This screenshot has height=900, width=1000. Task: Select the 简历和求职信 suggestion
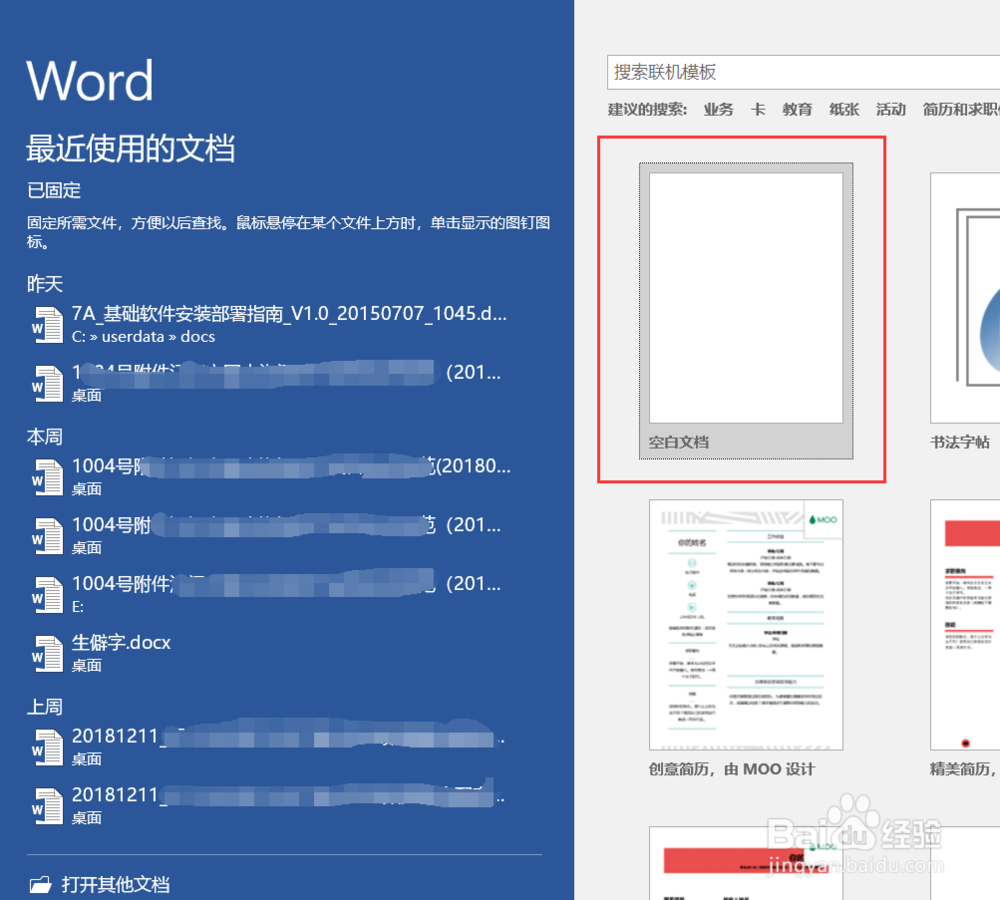[x=958, y=109]
